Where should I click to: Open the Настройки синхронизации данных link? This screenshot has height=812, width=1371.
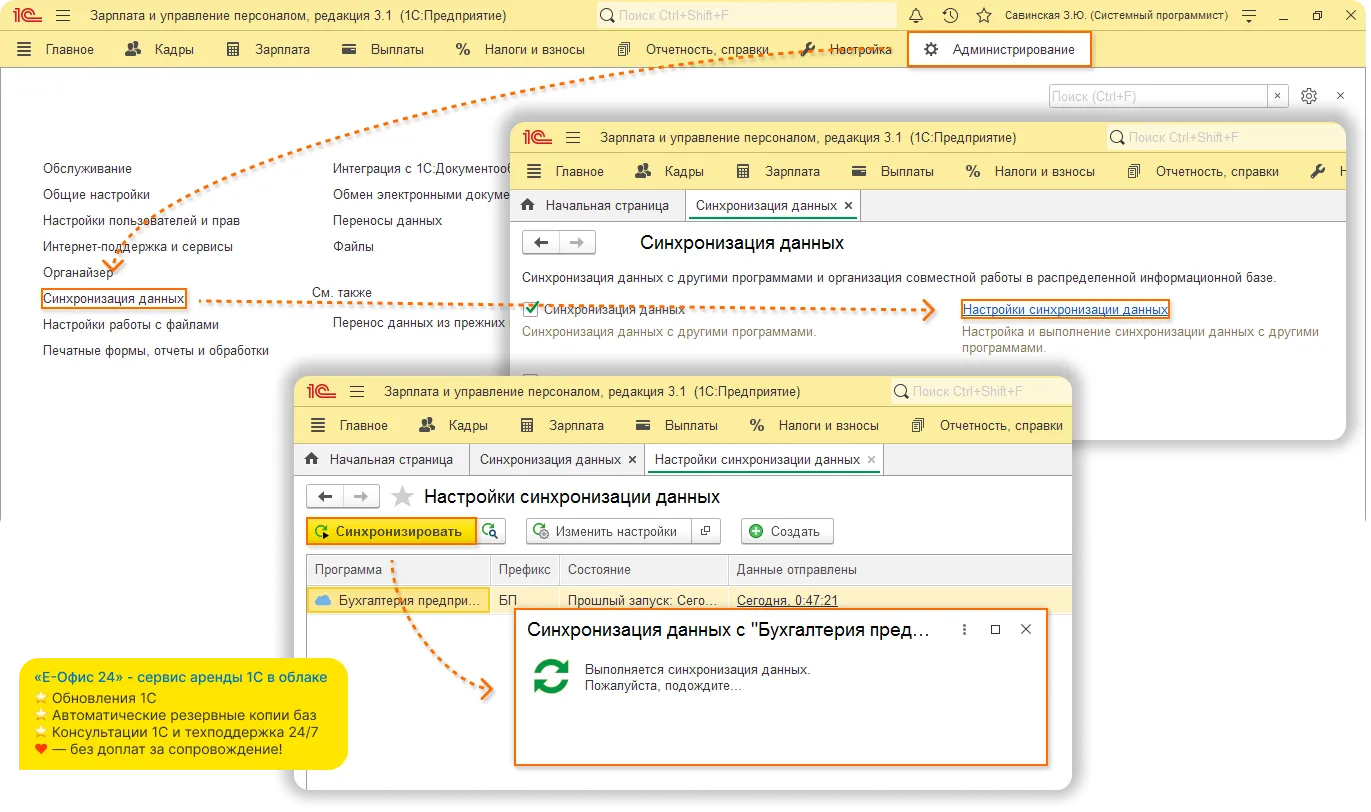coord(1065,310)
